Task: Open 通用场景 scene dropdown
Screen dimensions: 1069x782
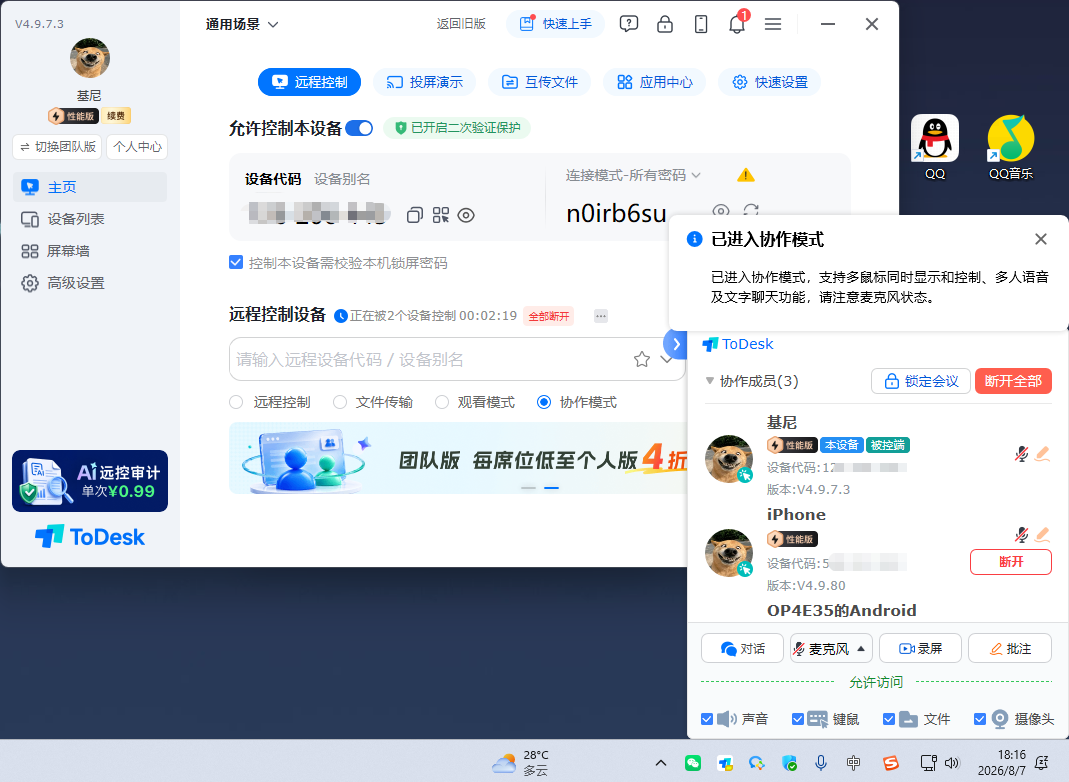Action: [242, 25]
